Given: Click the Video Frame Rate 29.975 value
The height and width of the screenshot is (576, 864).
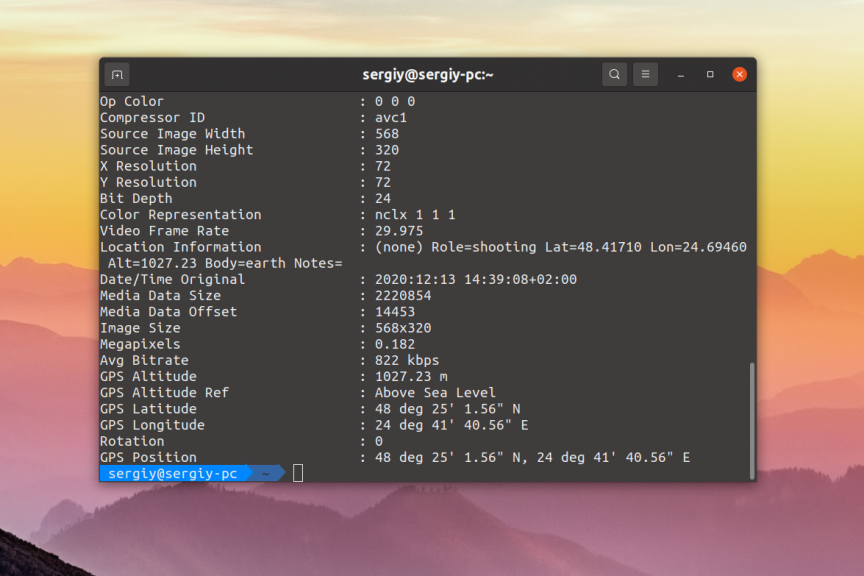Looking at the screenshot, I should (399, 231).
